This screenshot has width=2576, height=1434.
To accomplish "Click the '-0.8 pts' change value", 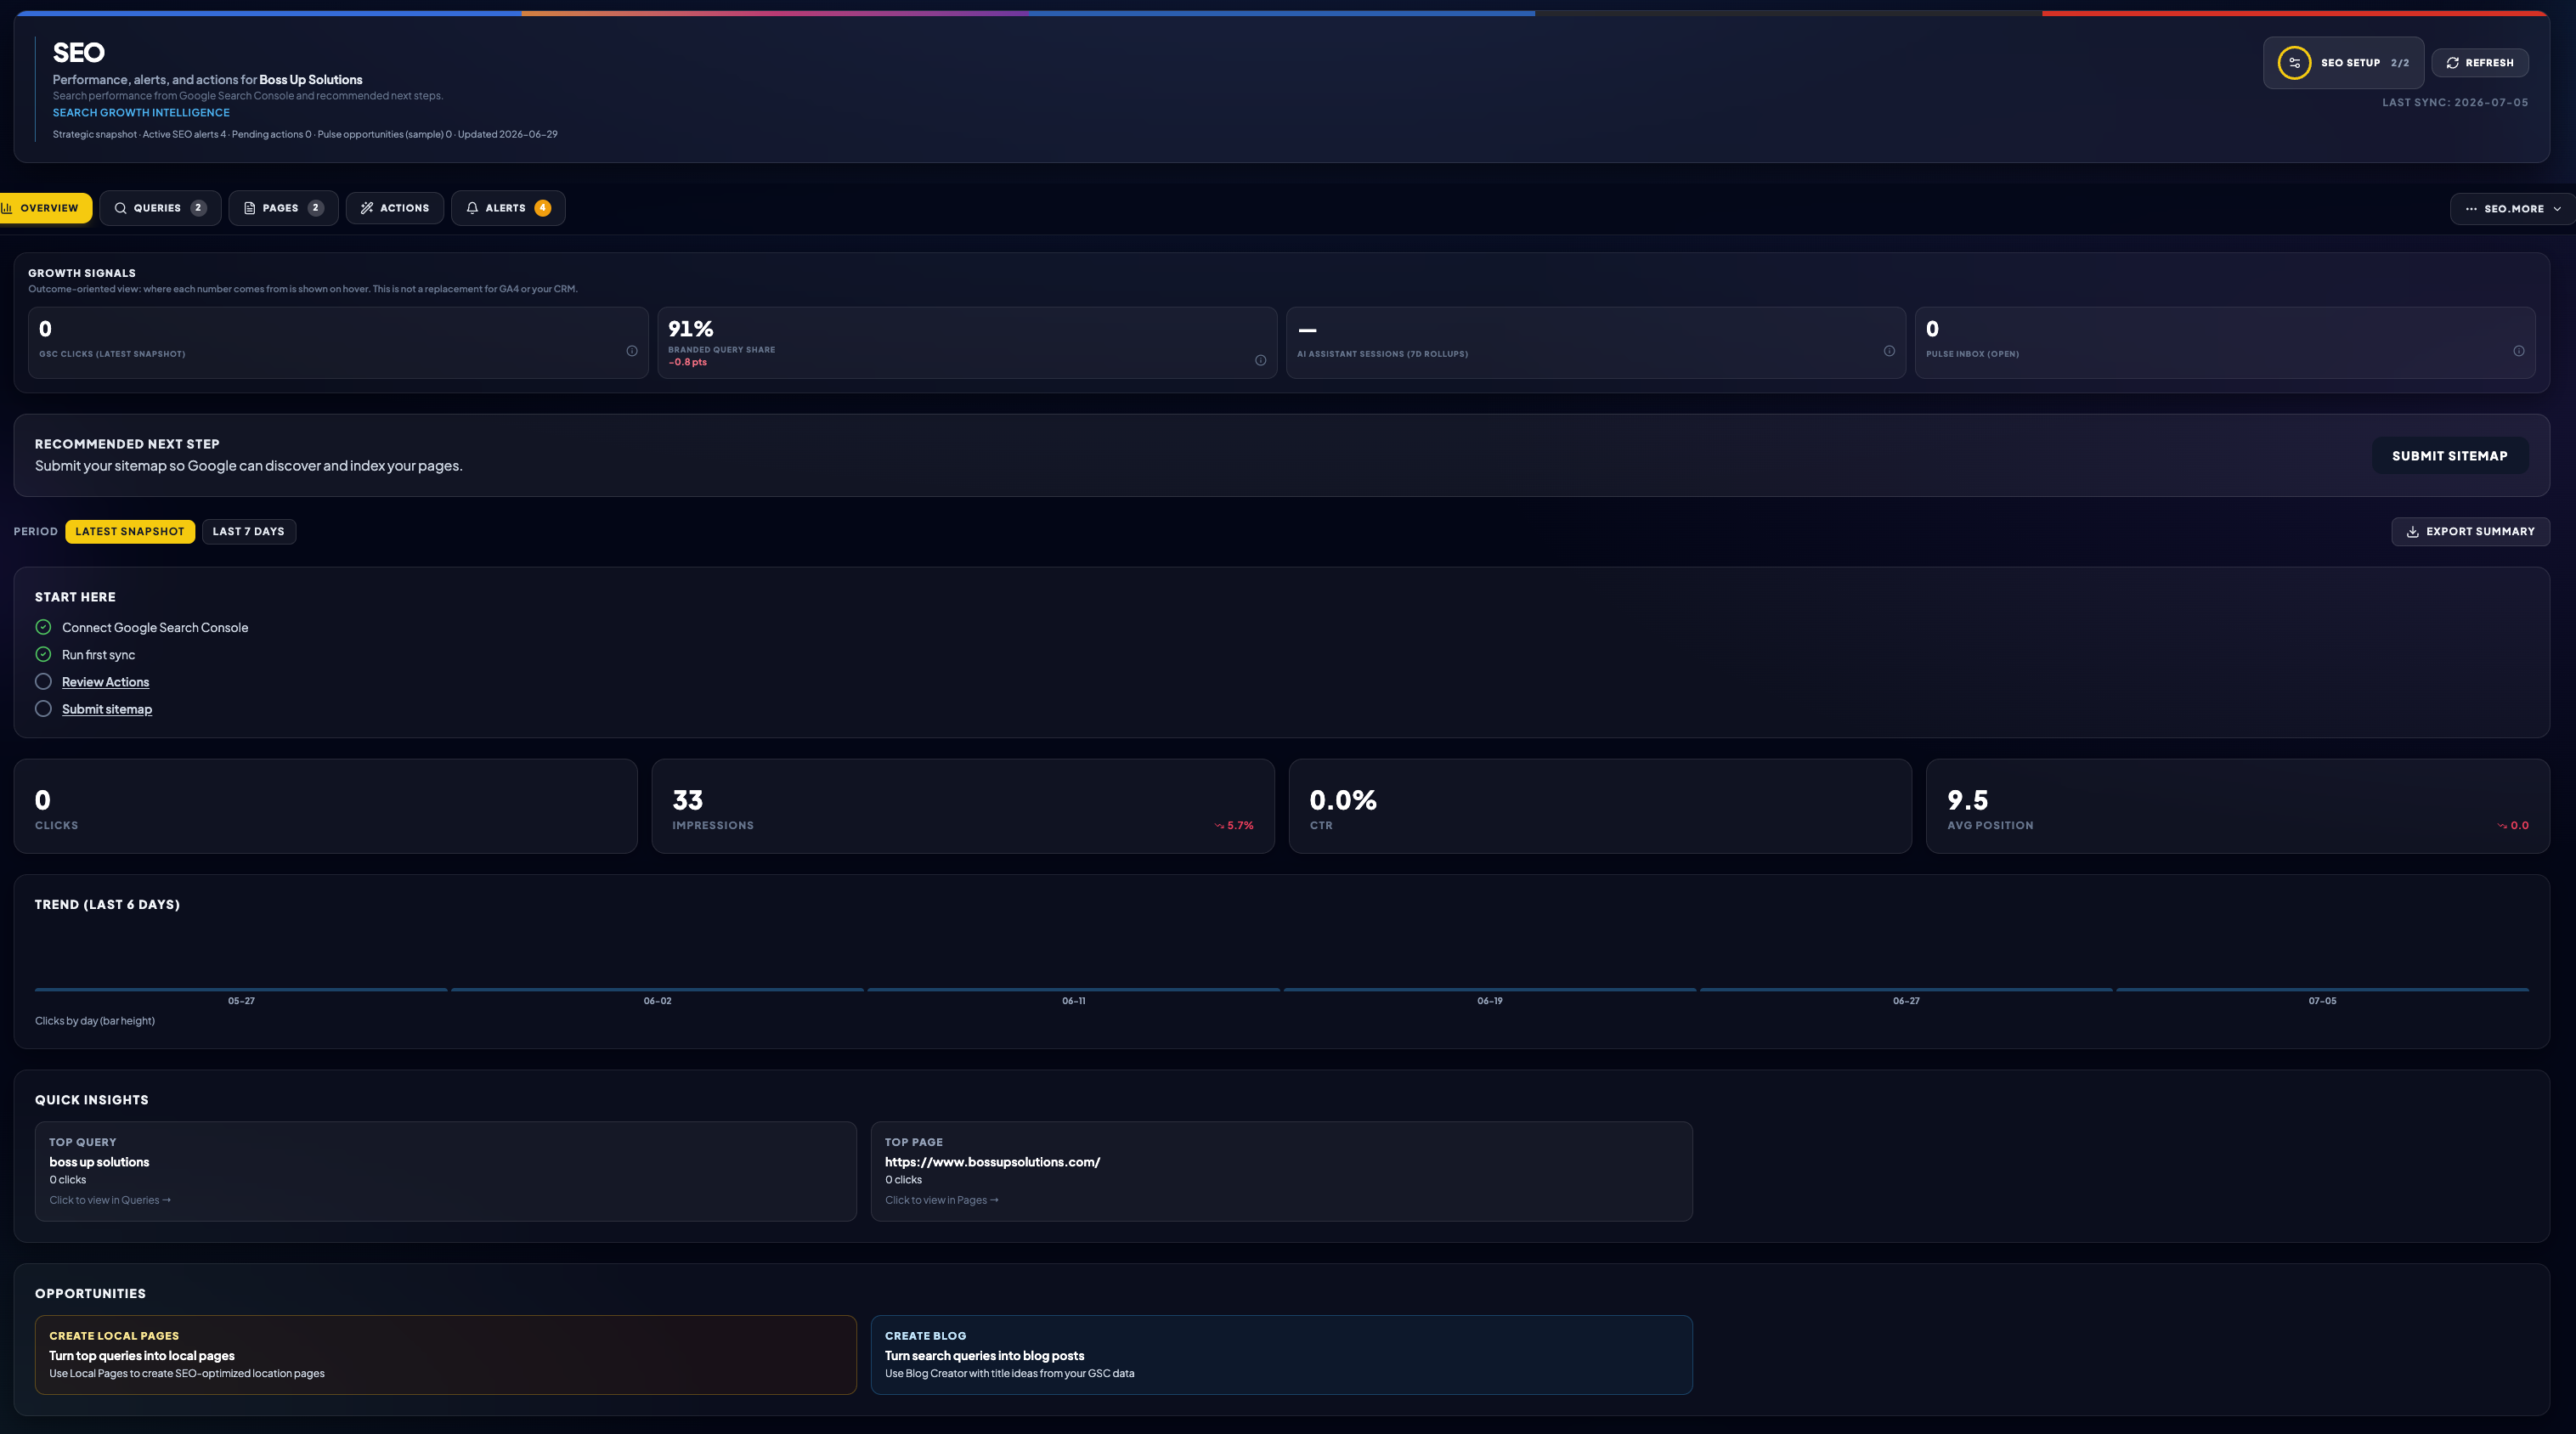I will (687, 362).
